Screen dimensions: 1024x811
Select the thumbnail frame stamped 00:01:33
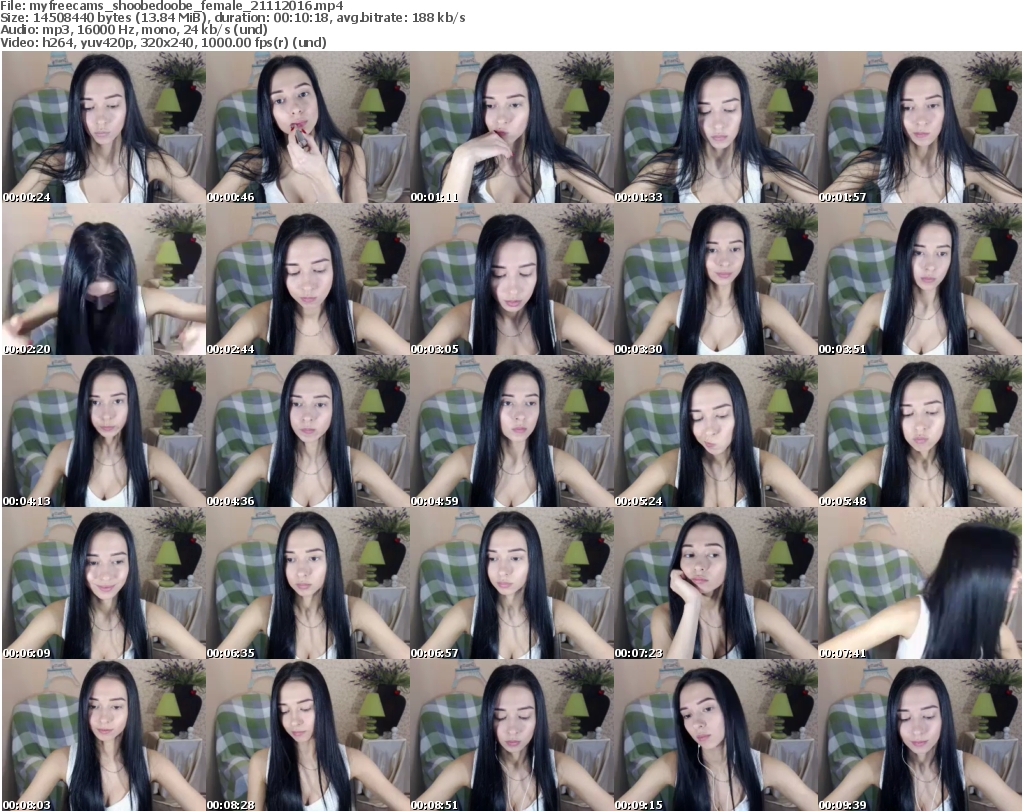pyautogui.click(x=716, y=127)
